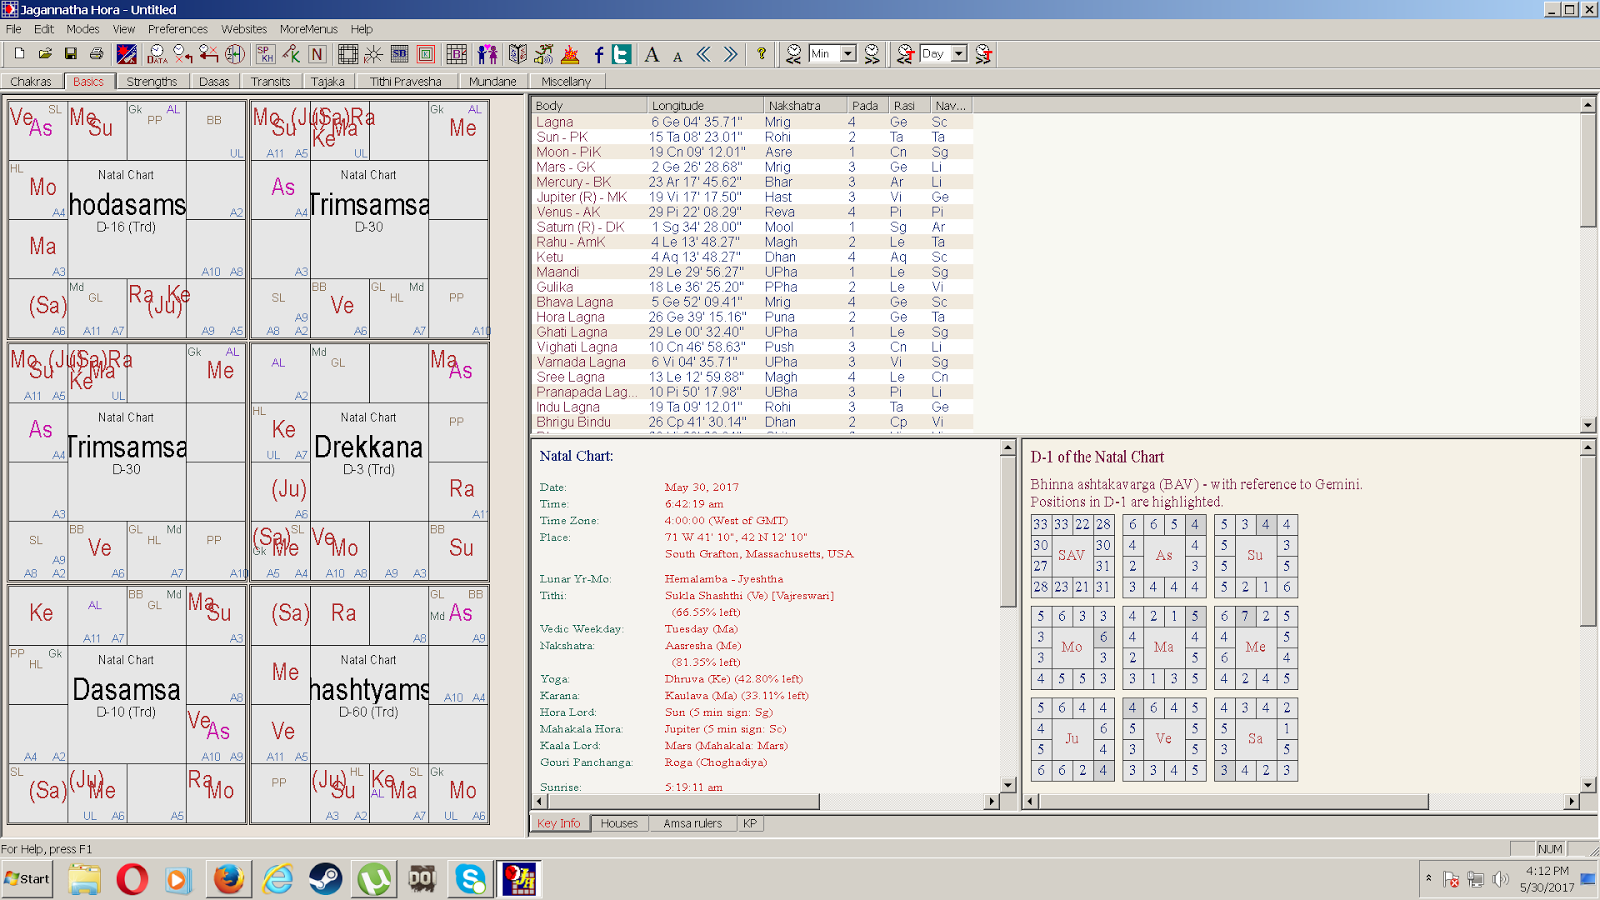Viewport: 1600px width, 900px height.
Task: Click the Longitude column header
Action: pos(706,105)
